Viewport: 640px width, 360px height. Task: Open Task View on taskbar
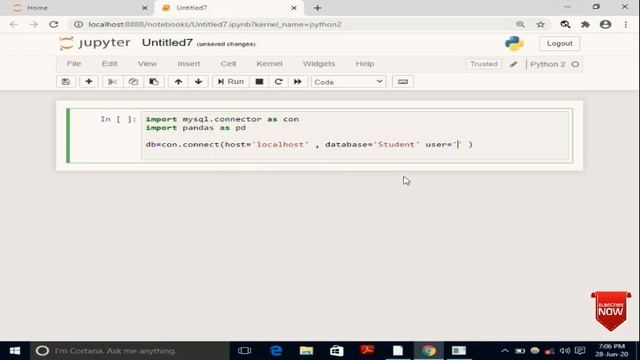coord(244,351)
